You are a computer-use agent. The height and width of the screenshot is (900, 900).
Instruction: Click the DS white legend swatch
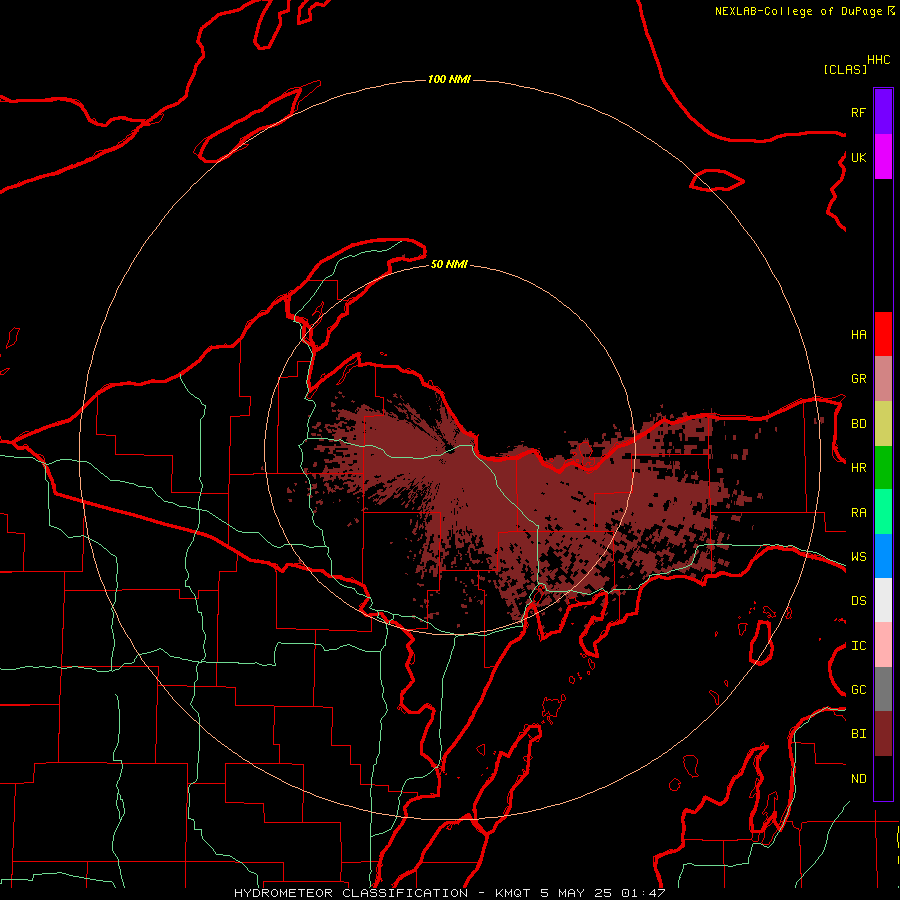[883, 600]
